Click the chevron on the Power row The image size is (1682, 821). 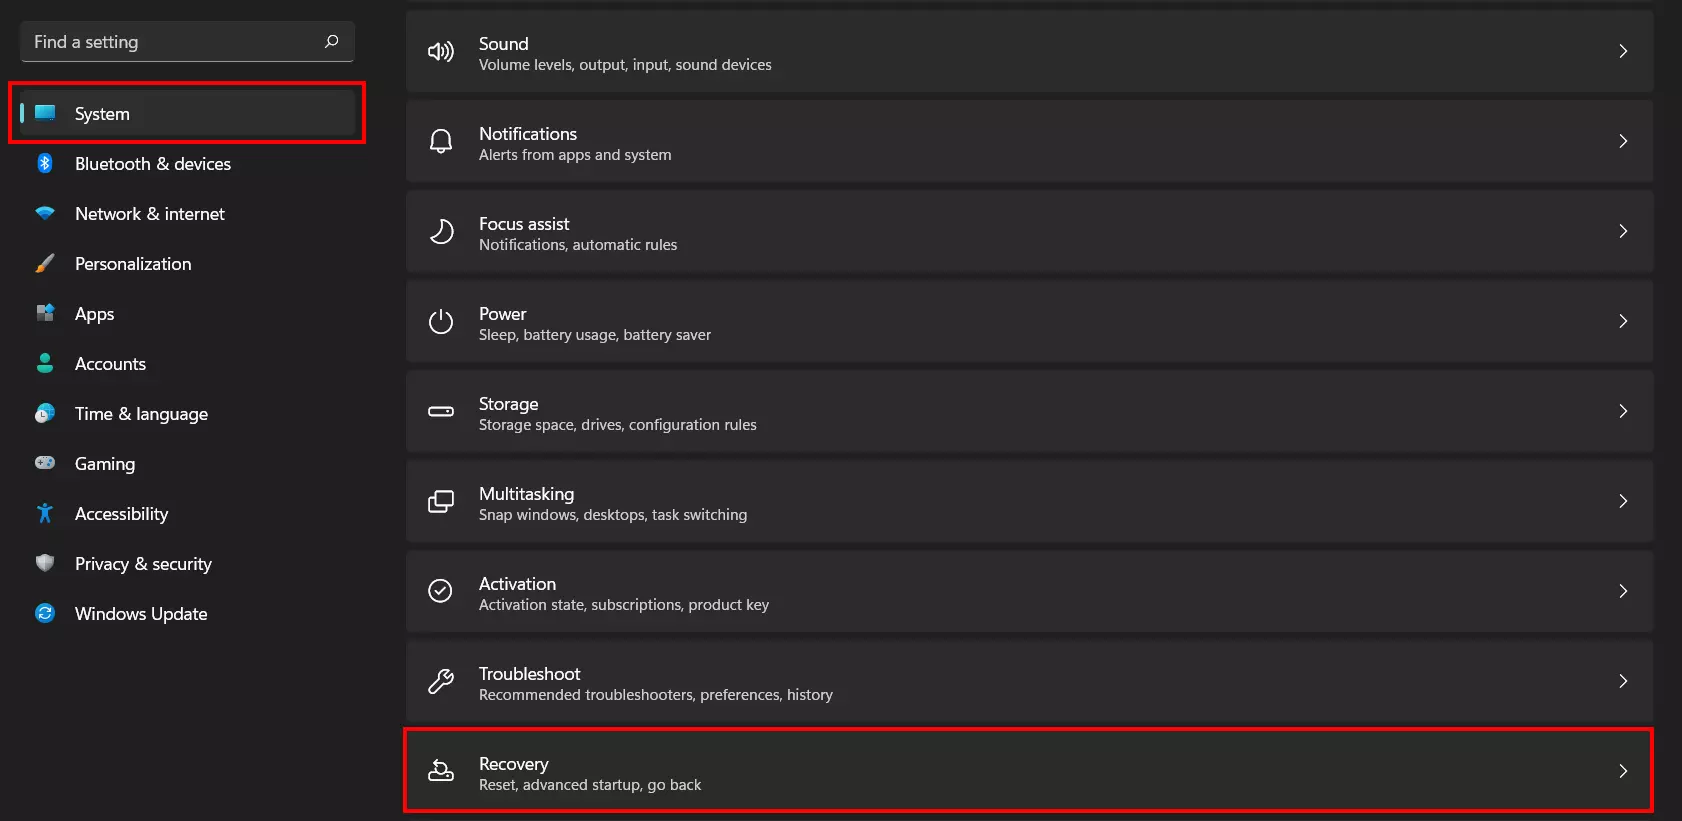[x=1623, y=321]
